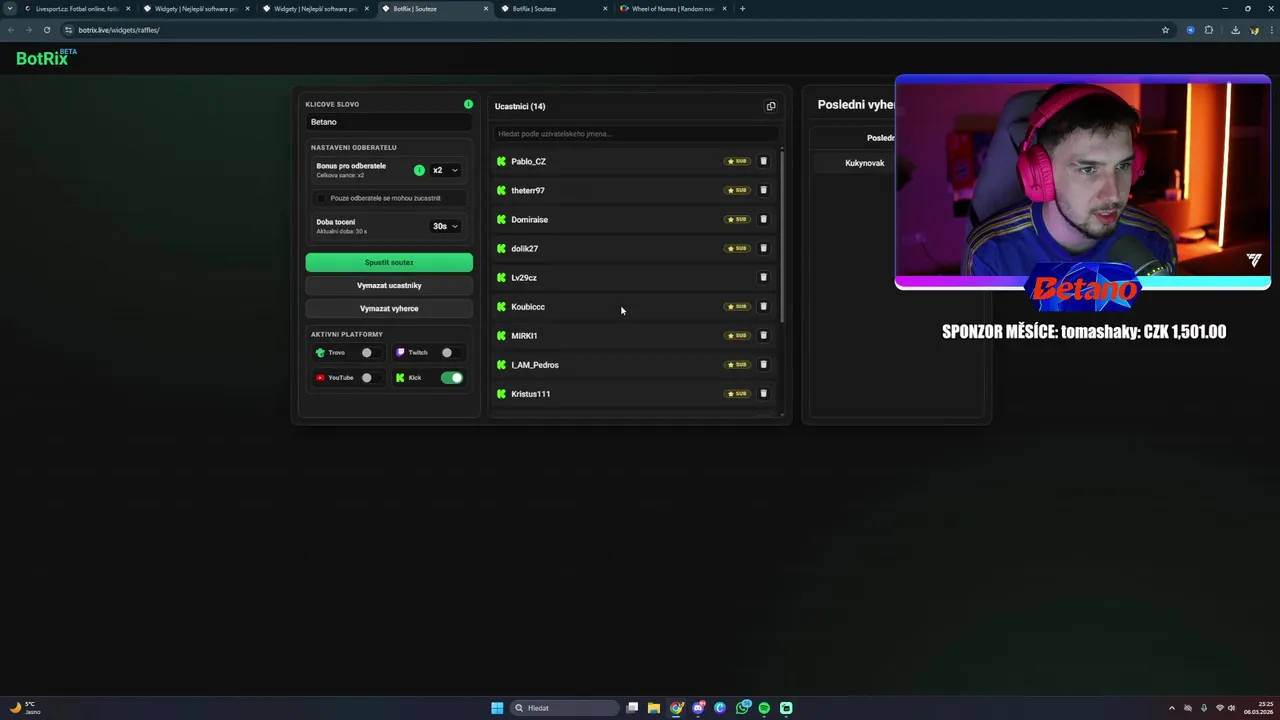Show info icon for Bonus pro odberatele
The width and height of the screenshot is (1280, 720).
coord(419,170)
